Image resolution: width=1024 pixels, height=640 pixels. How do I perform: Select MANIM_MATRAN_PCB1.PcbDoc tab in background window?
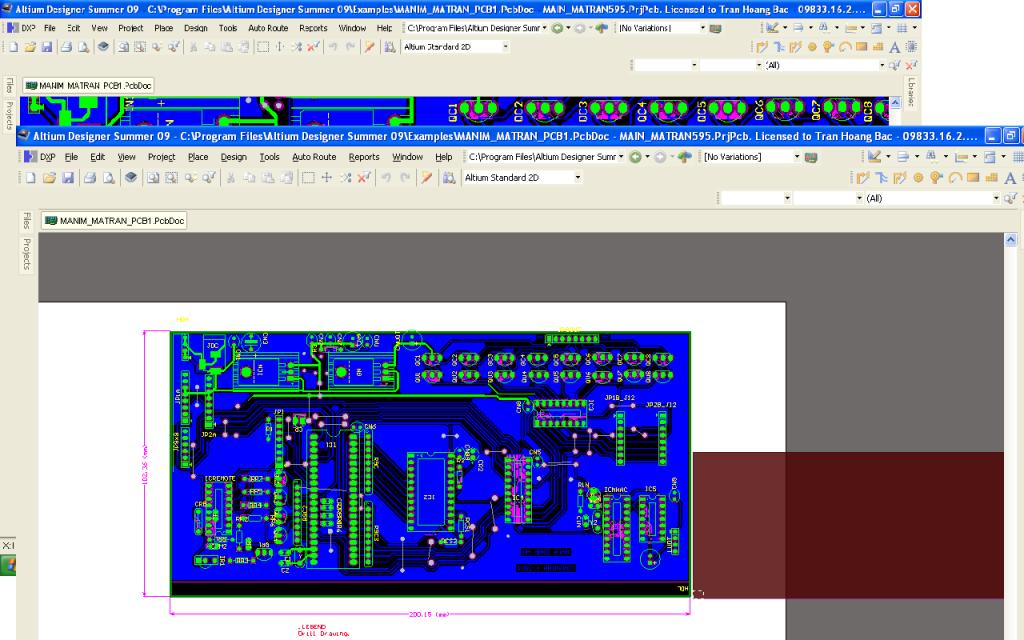pyautogui.click(x=89, y=86)
